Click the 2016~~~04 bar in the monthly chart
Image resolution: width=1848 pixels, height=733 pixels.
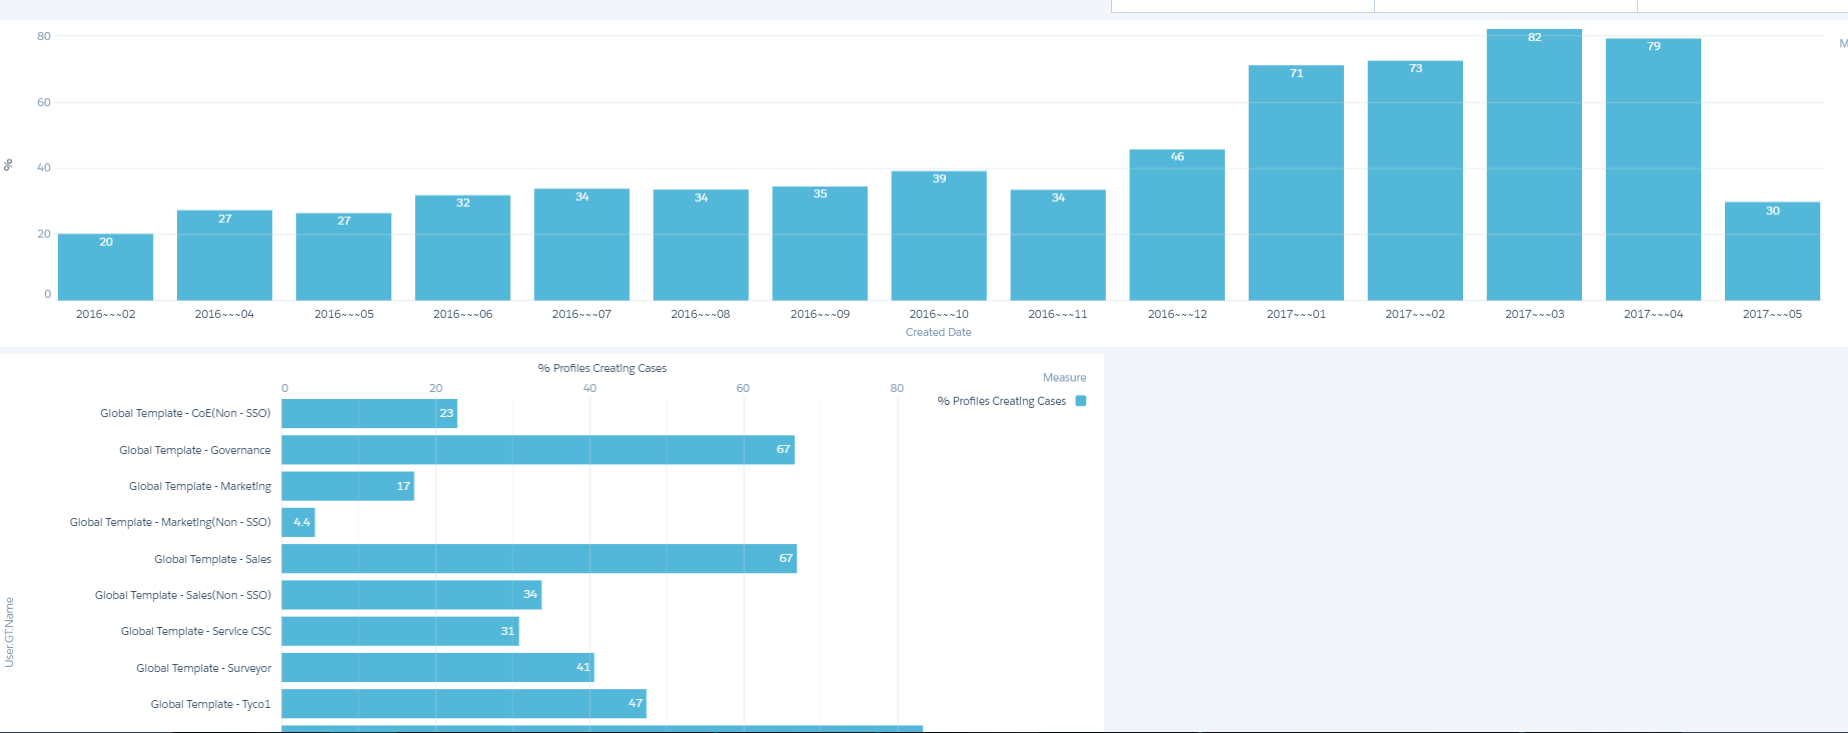[x=224, y=255]
